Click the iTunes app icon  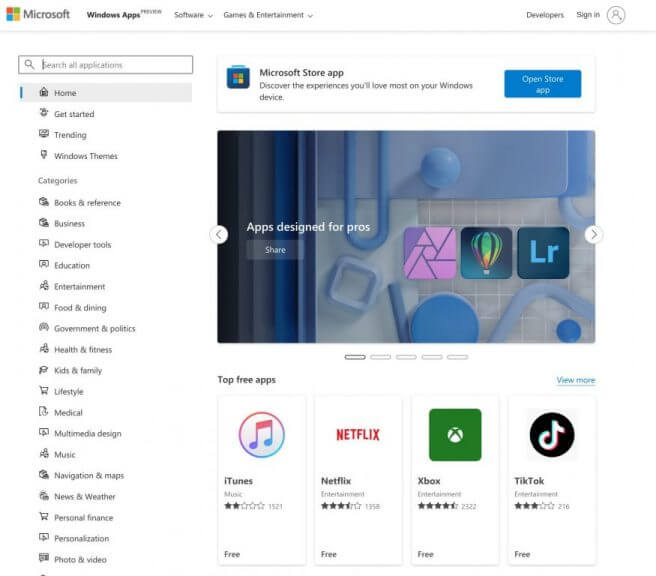(x=261, y=435)
